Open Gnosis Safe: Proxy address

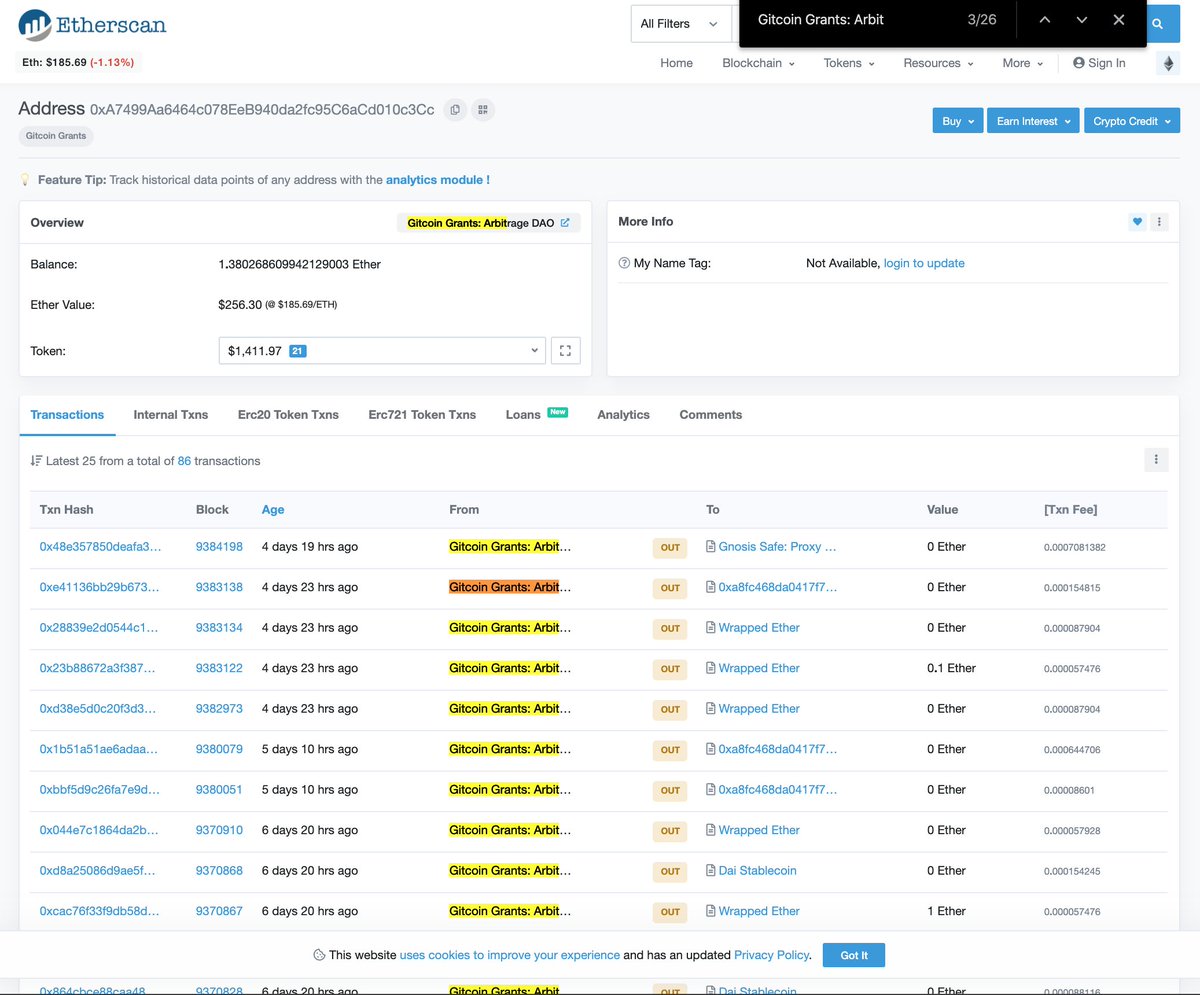777,546
